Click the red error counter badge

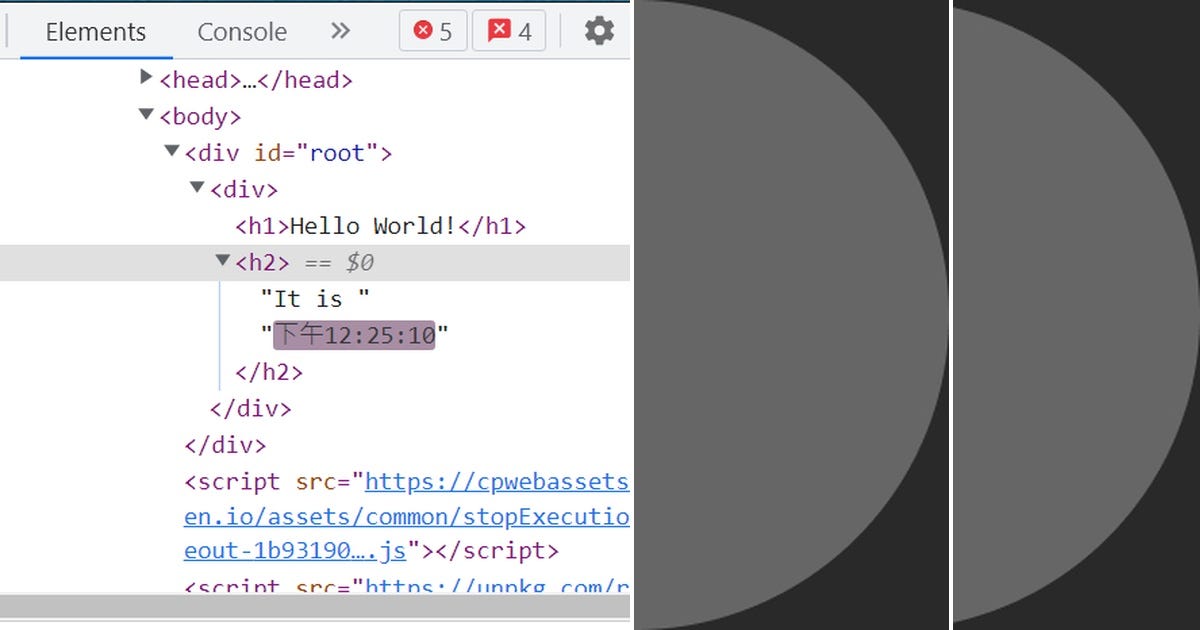tap(432, 30)
